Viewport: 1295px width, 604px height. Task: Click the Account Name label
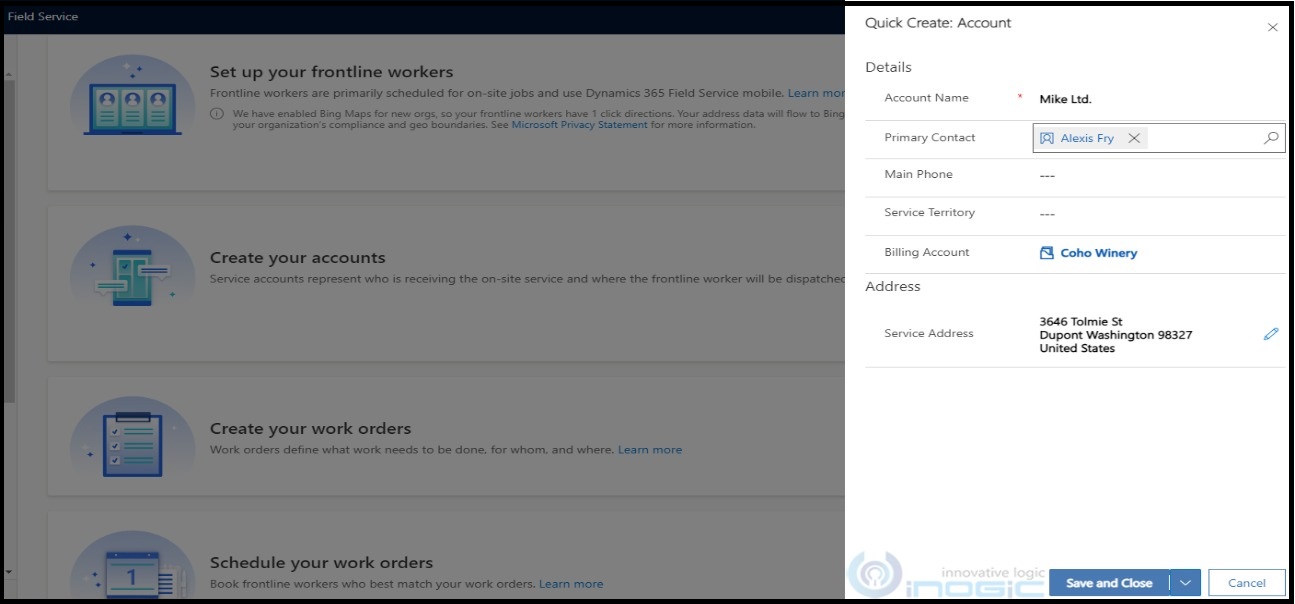(x=927, y=98)
